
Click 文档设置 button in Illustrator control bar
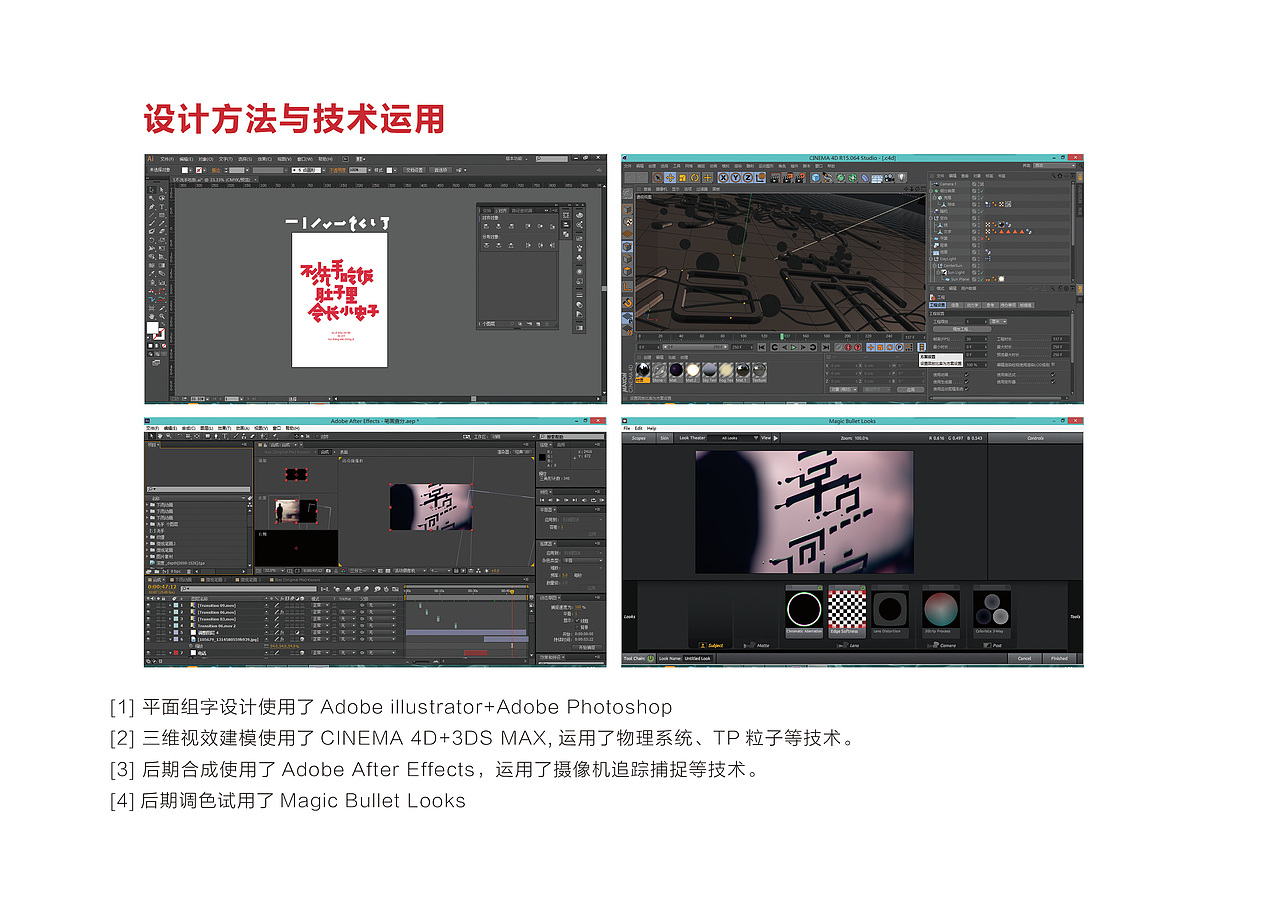(x=414, y=170)
